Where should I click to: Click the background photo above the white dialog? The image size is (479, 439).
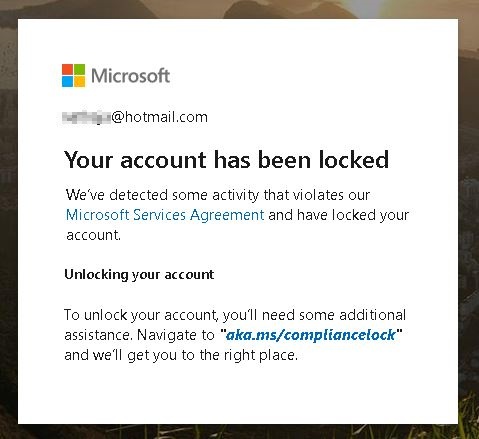click(x=239, y=9)
